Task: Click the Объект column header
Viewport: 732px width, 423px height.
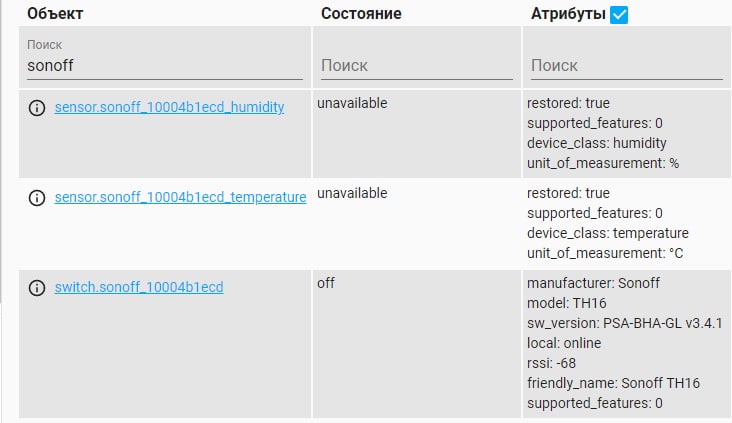Action: (x=56, y=14)
